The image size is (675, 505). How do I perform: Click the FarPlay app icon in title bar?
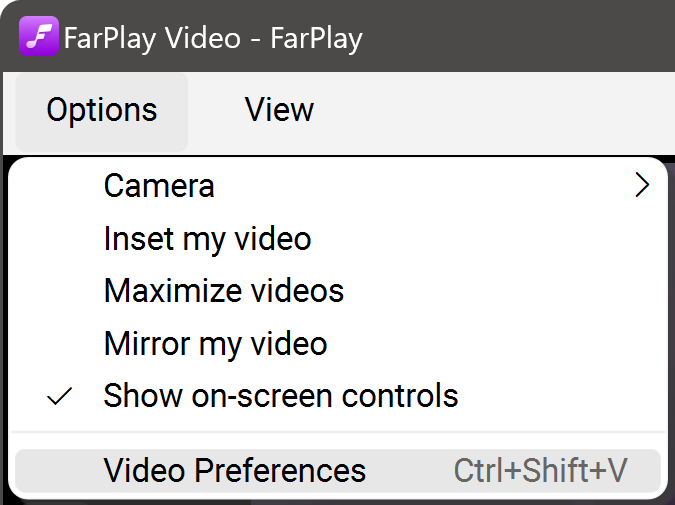click(x=38, y=37)
